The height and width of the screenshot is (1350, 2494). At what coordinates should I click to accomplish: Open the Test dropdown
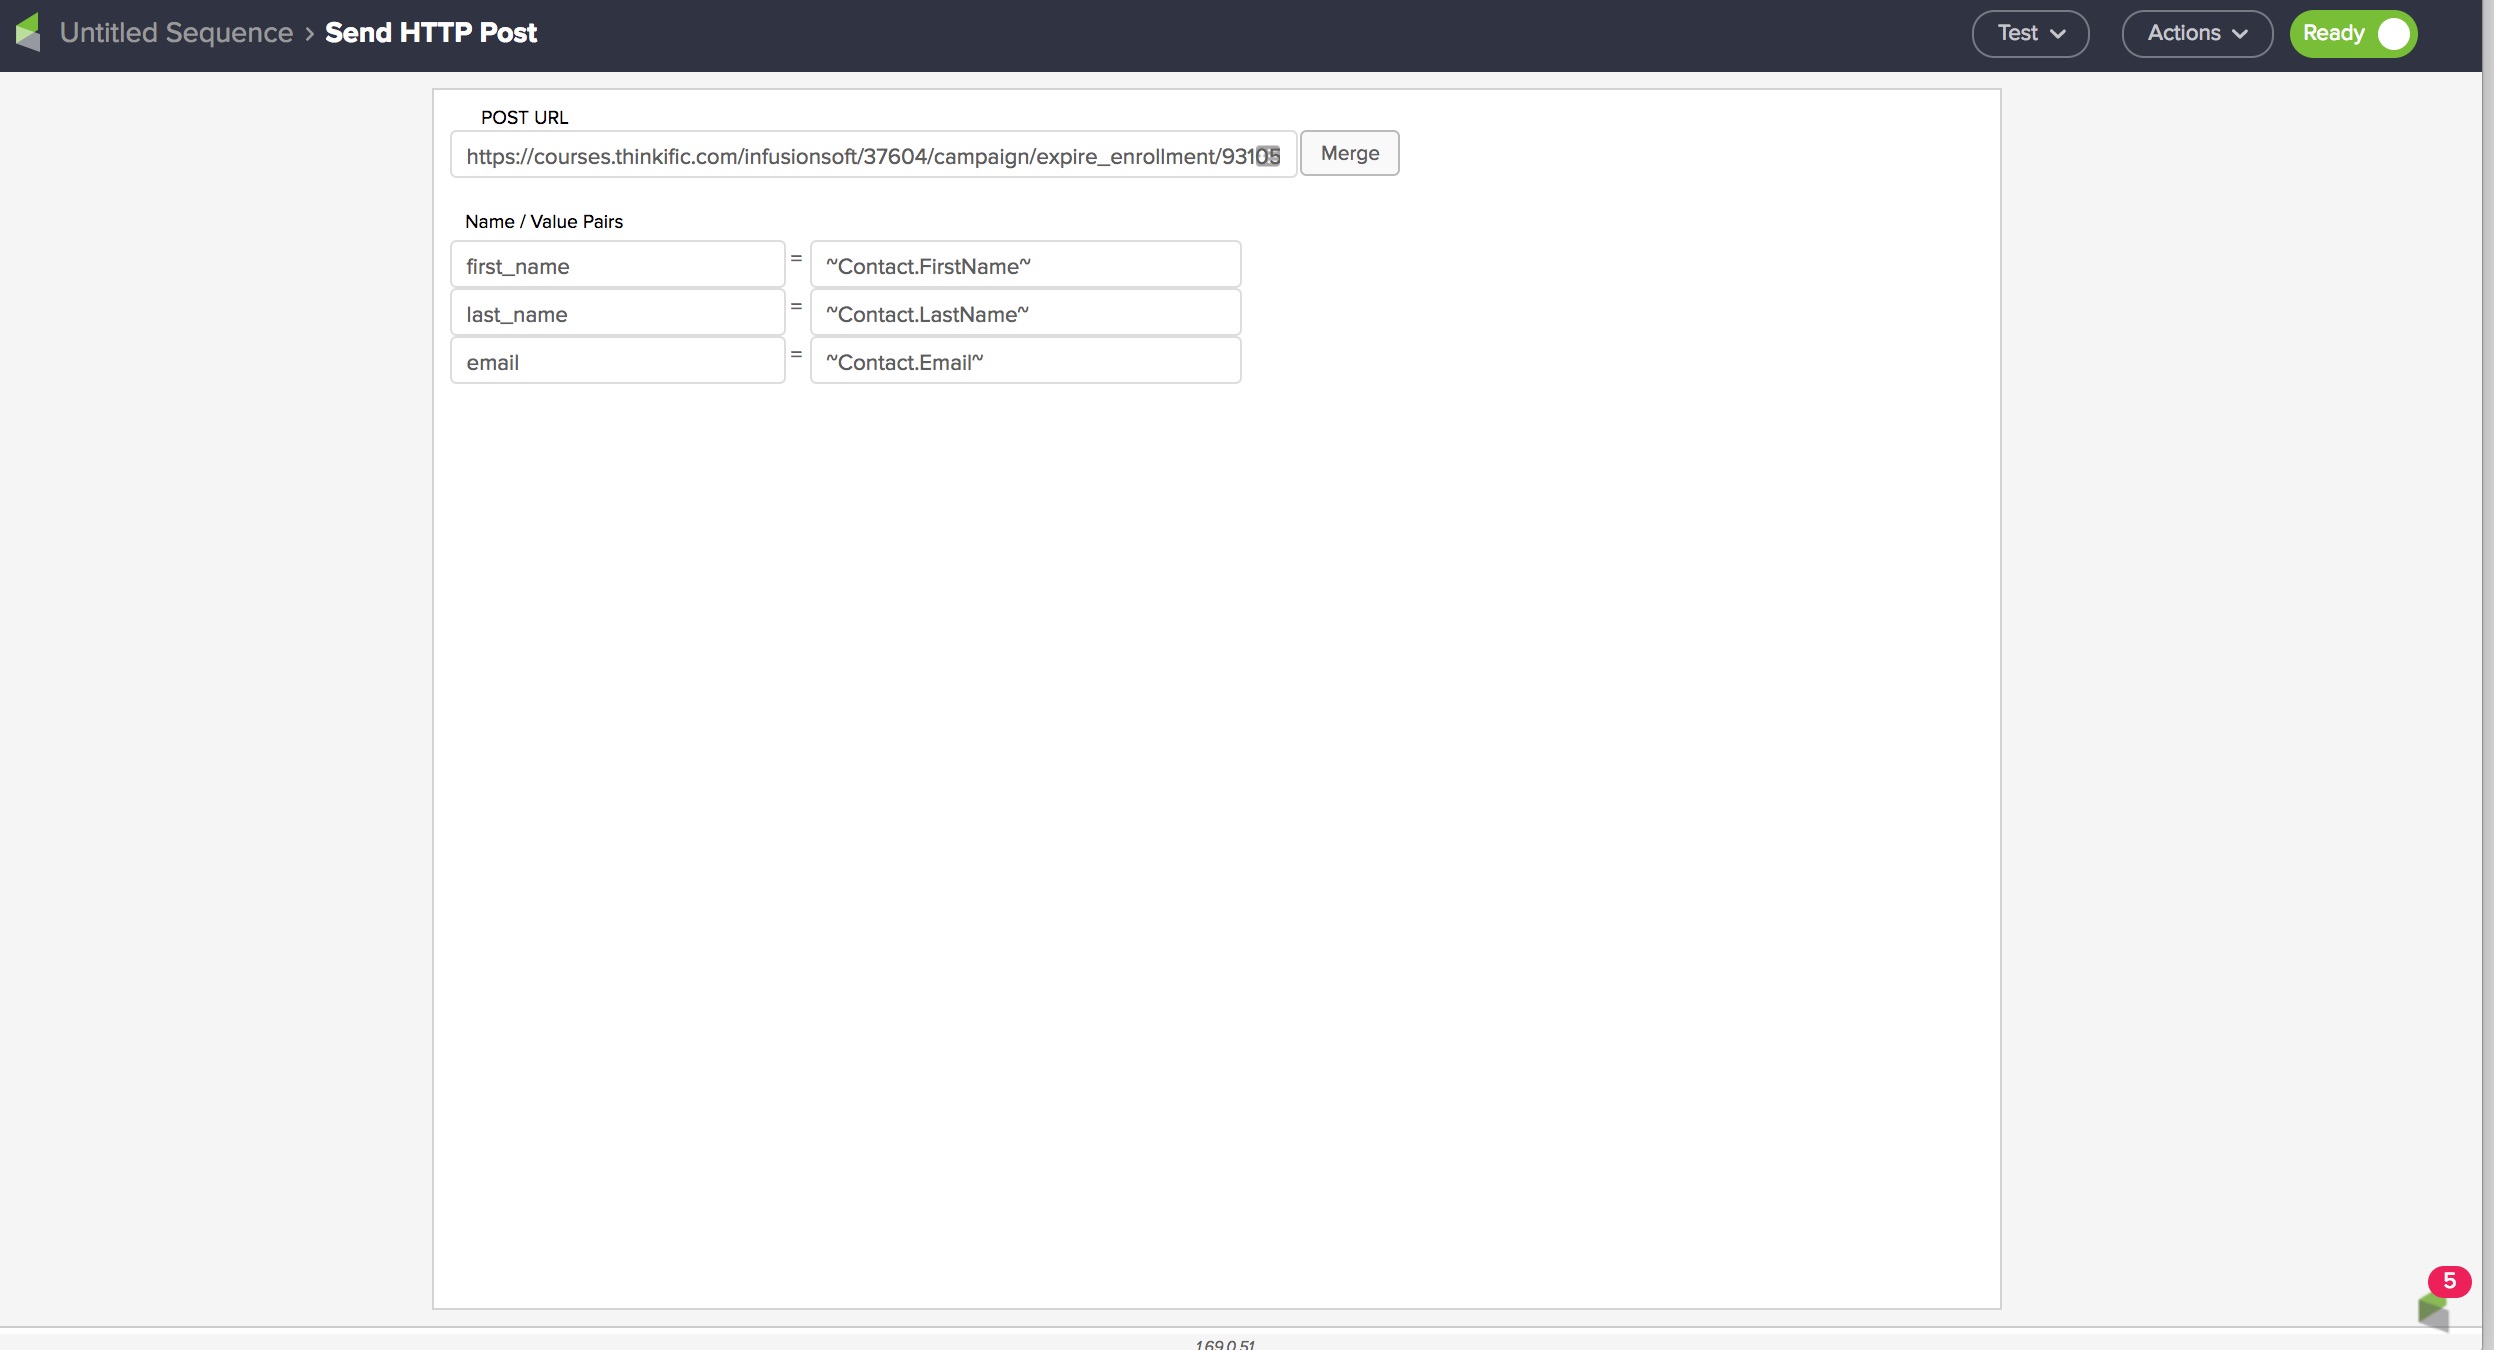[2030, 34]
